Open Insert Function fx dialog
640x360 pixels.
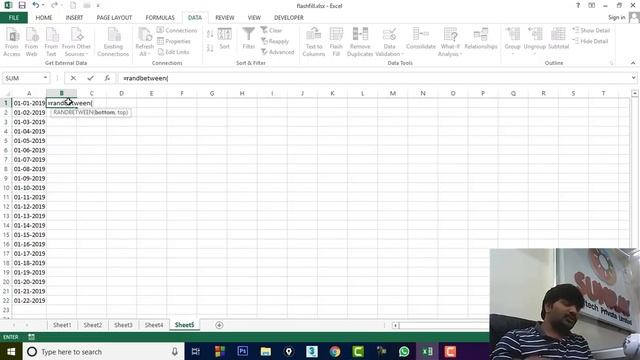[x=107, y=78]
